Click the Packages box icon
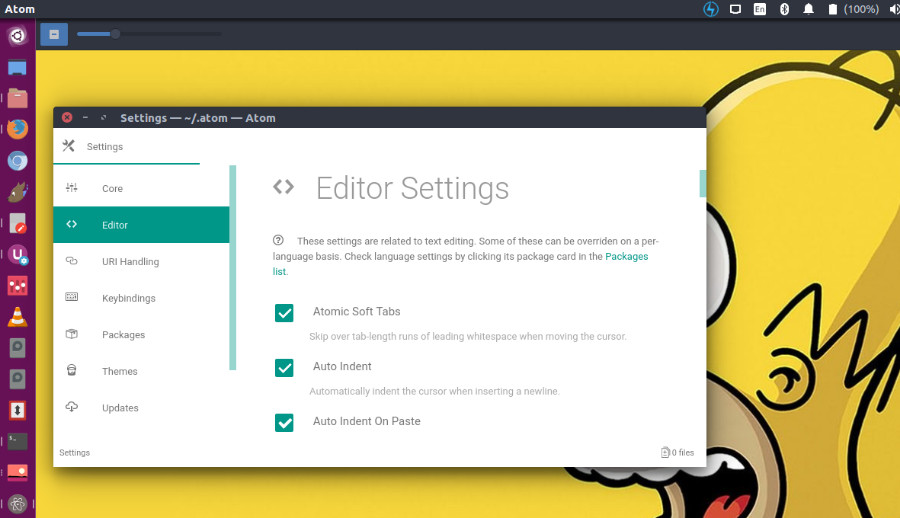900x518 pixels. (x=72, y=334)
